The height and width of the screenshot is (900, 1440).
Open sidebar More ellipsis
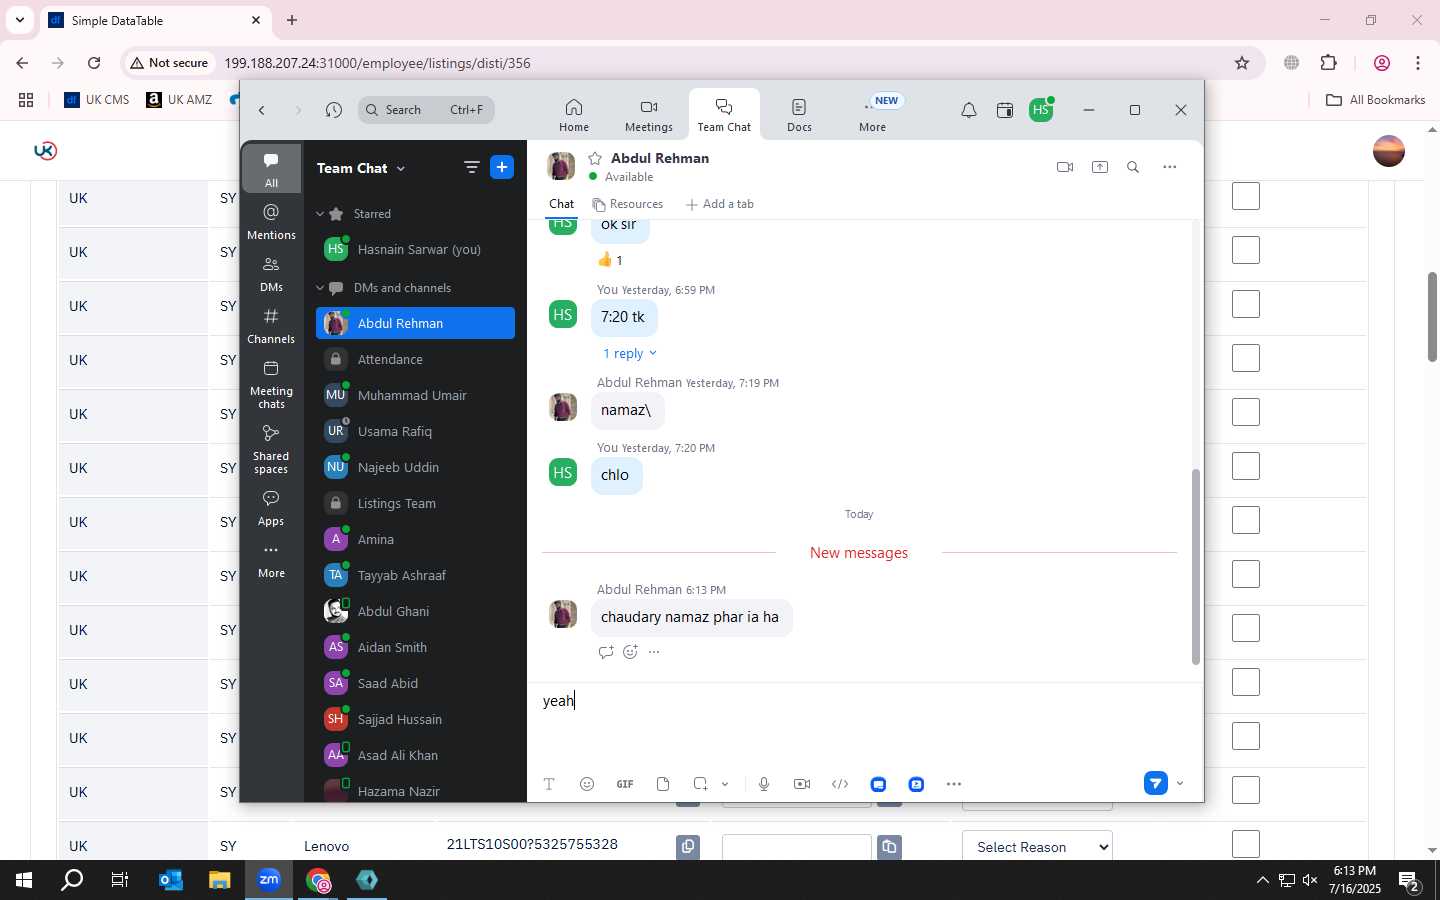pyautogui.click(x=271, y=560)
